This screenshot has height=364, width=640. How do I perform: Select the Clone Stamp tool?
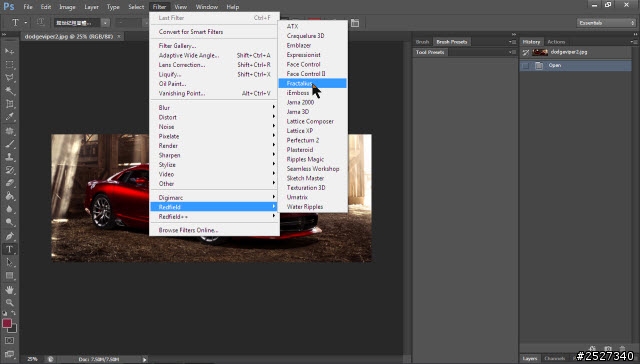tap(9, 157)
